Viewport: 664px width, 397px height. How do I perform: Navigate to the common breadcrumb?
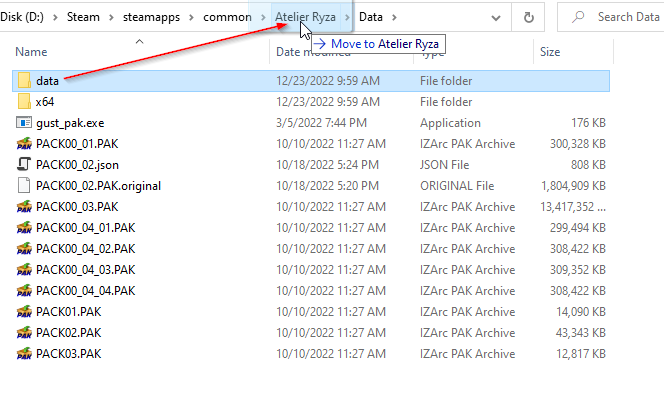coord(227,17)
